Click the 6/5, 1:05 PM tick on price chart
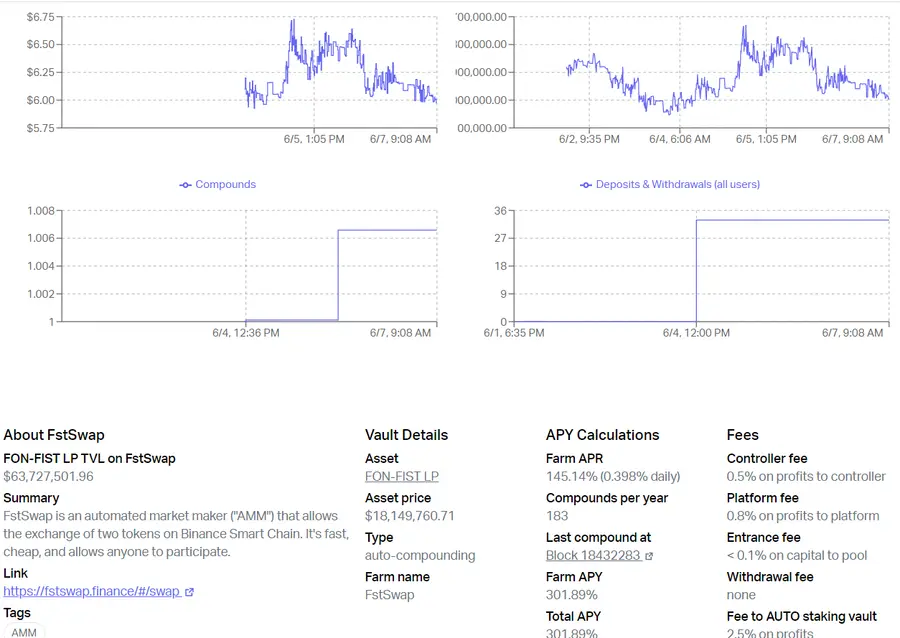 click(314, 139)
